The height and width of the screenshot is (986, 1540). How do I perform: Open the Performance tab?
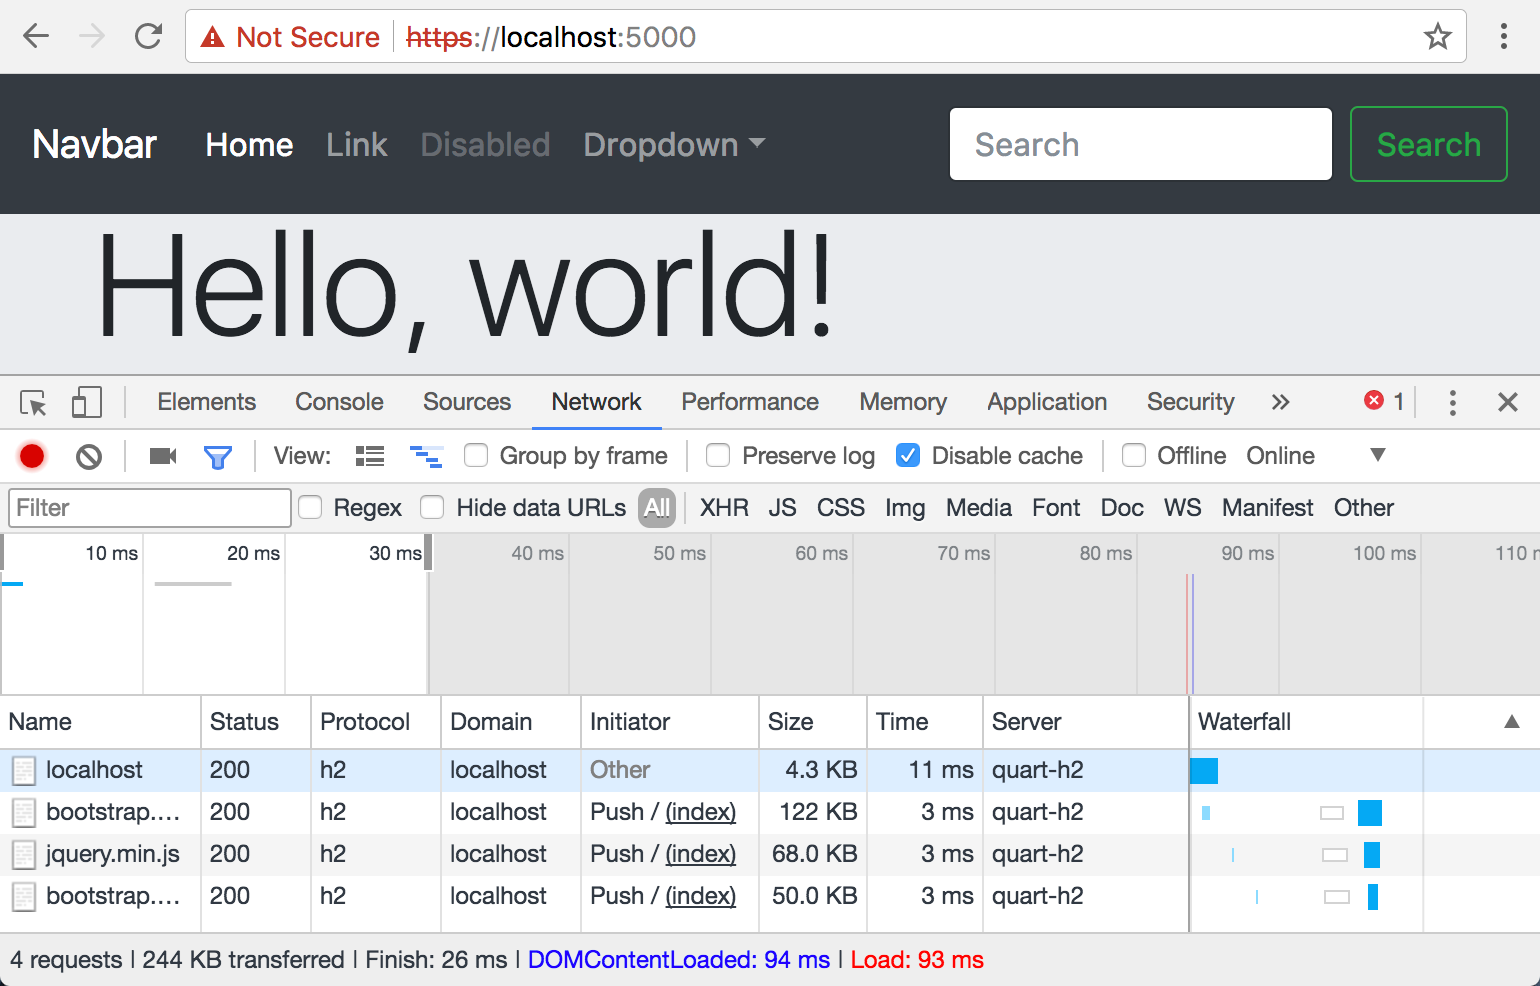point(749,402)
